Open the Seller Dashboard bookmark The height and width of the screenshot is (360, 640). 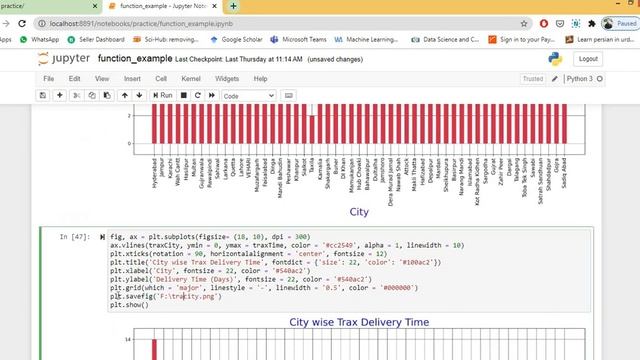click(96, 40)
